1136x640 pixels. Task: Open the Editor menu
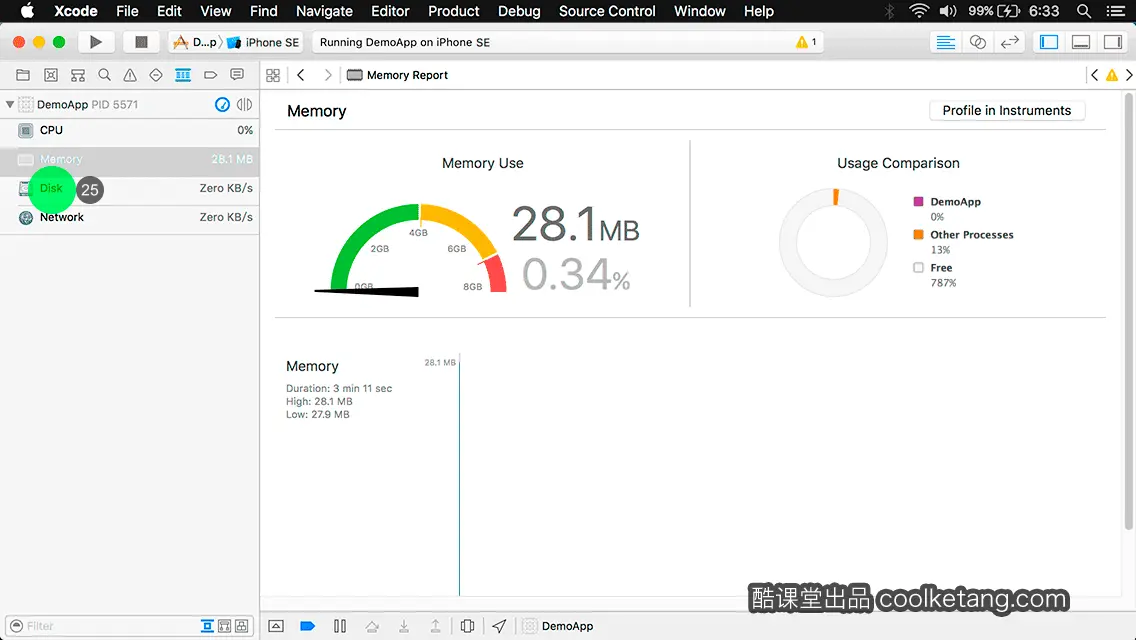(x=390, y=11)
